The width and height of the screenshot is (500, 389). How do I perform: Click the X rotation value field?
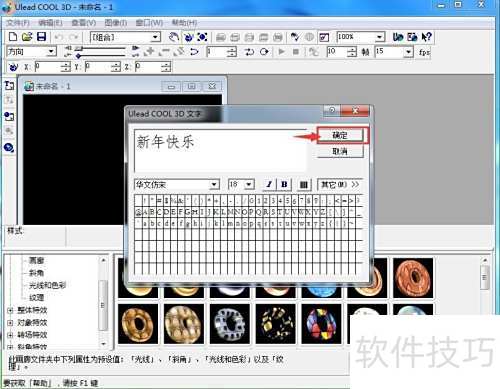click(49, 67)
